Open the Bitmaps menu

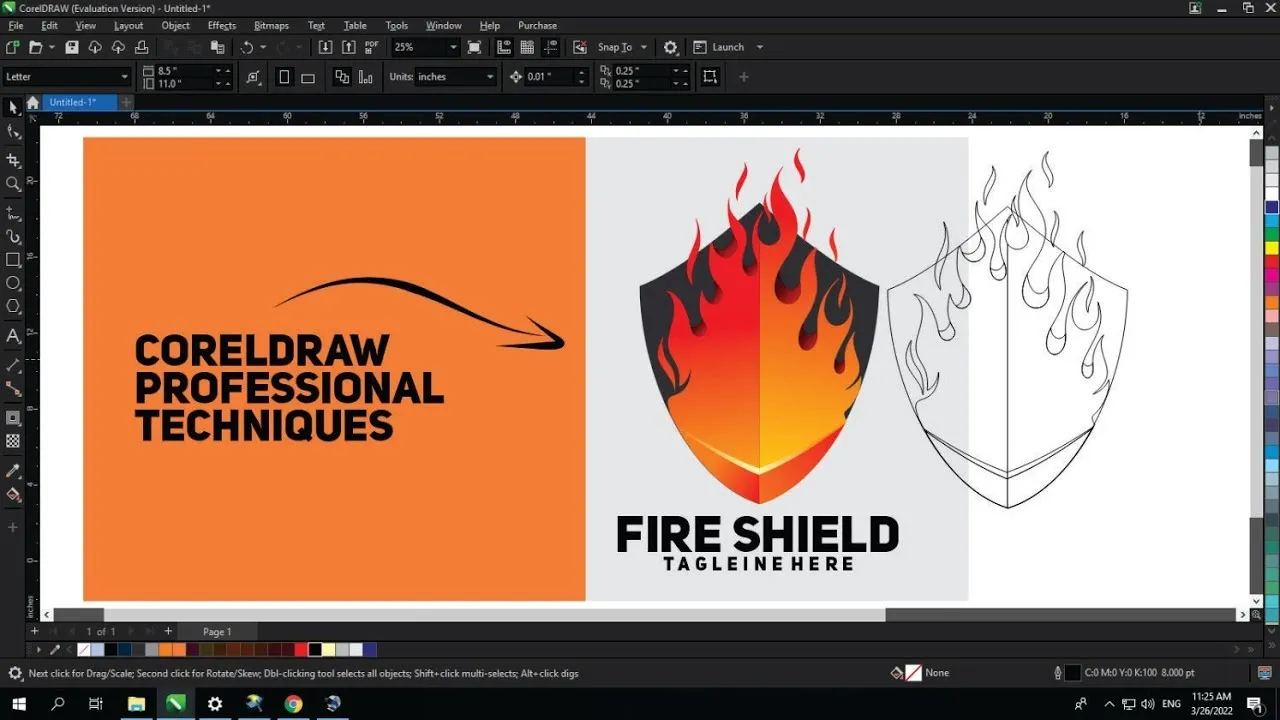(x=271, y=25)
